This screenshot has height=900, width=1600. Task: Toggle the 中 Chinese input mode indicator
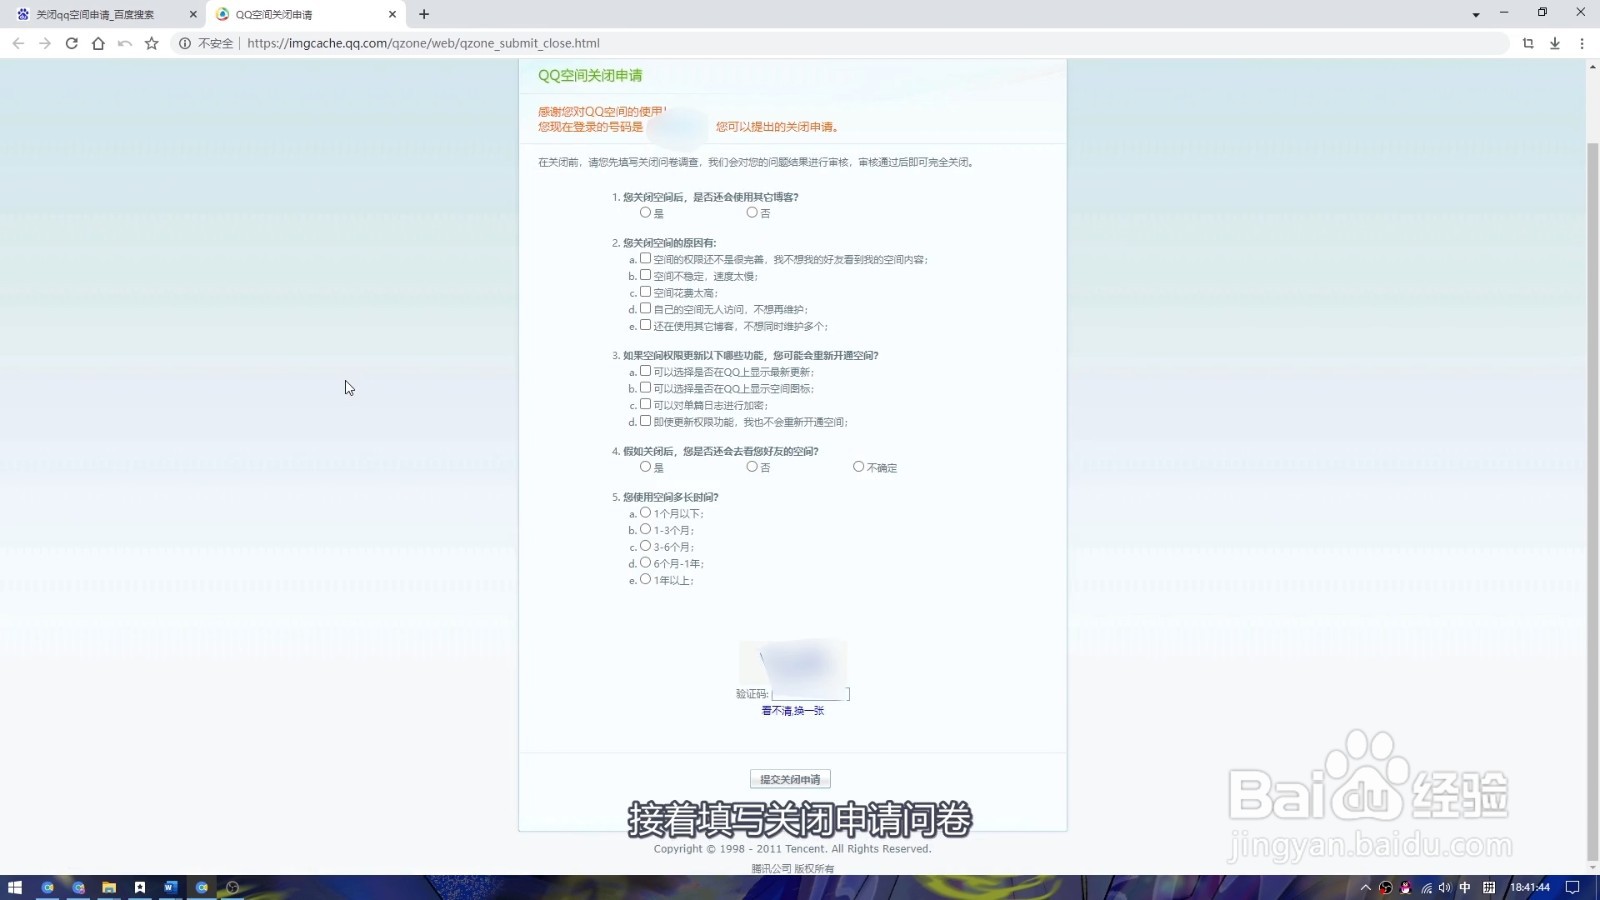pos(1465,887)
